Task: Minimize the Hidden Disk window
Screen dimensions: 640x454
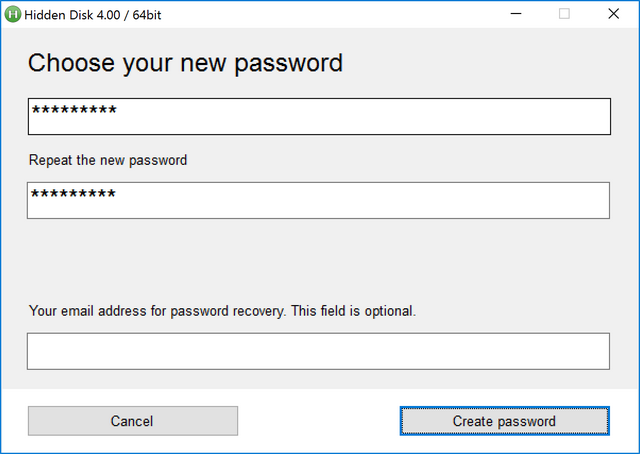Action: click(x=516, y=14)
